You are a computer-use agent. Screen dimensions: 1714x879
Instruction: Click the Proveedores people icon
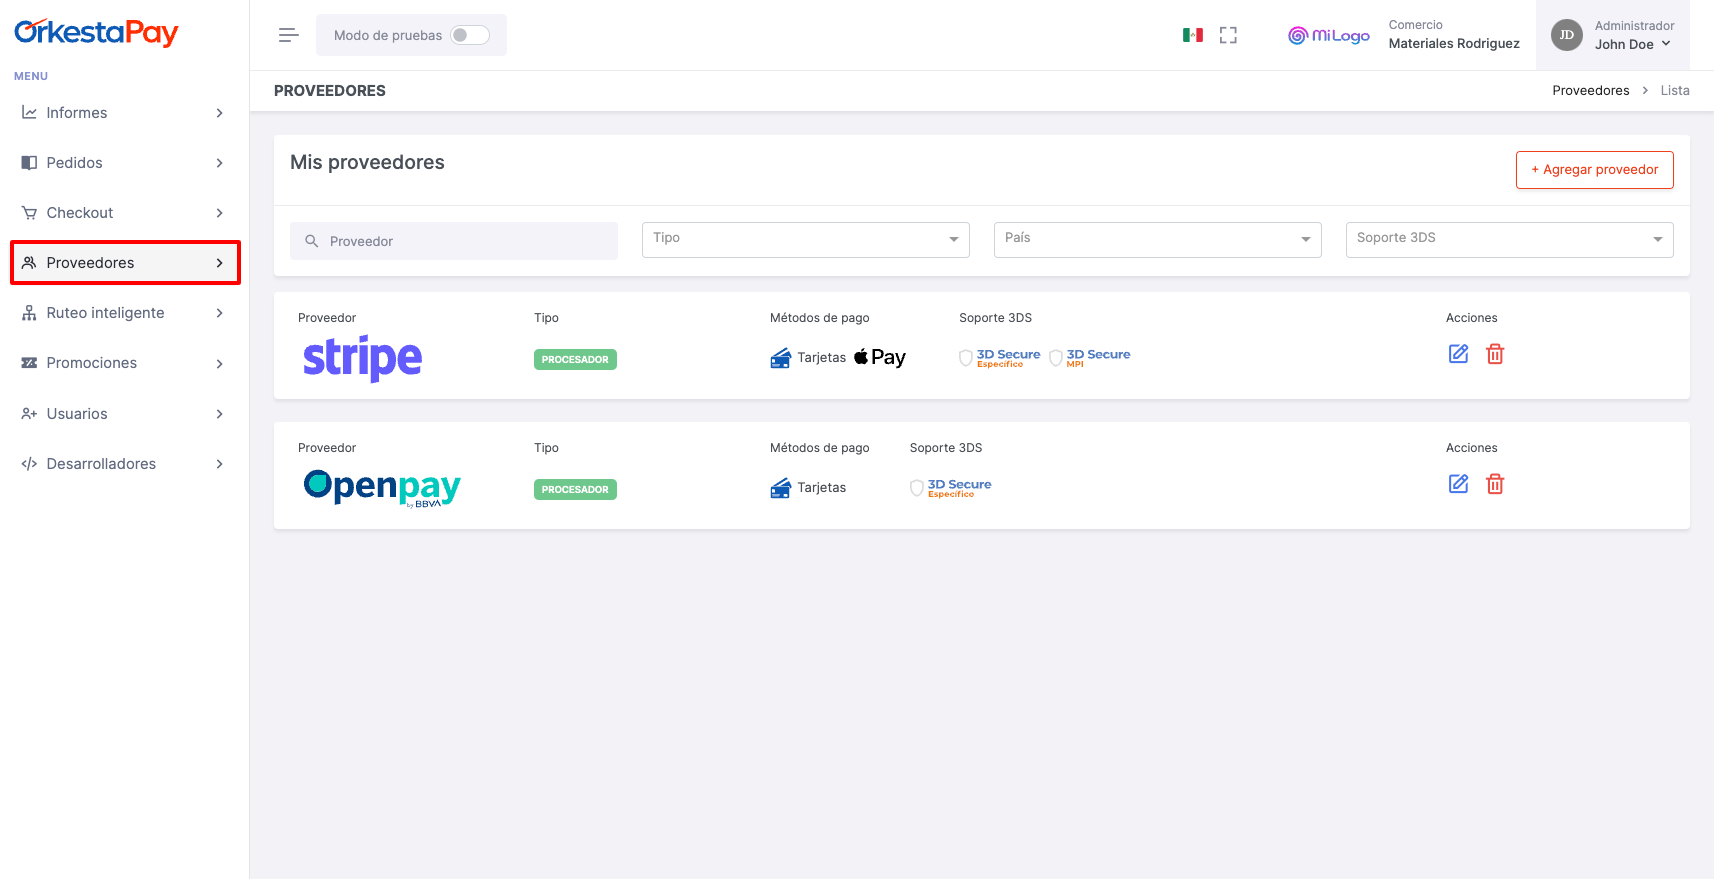pyautogui.click(x=29, y=263)
